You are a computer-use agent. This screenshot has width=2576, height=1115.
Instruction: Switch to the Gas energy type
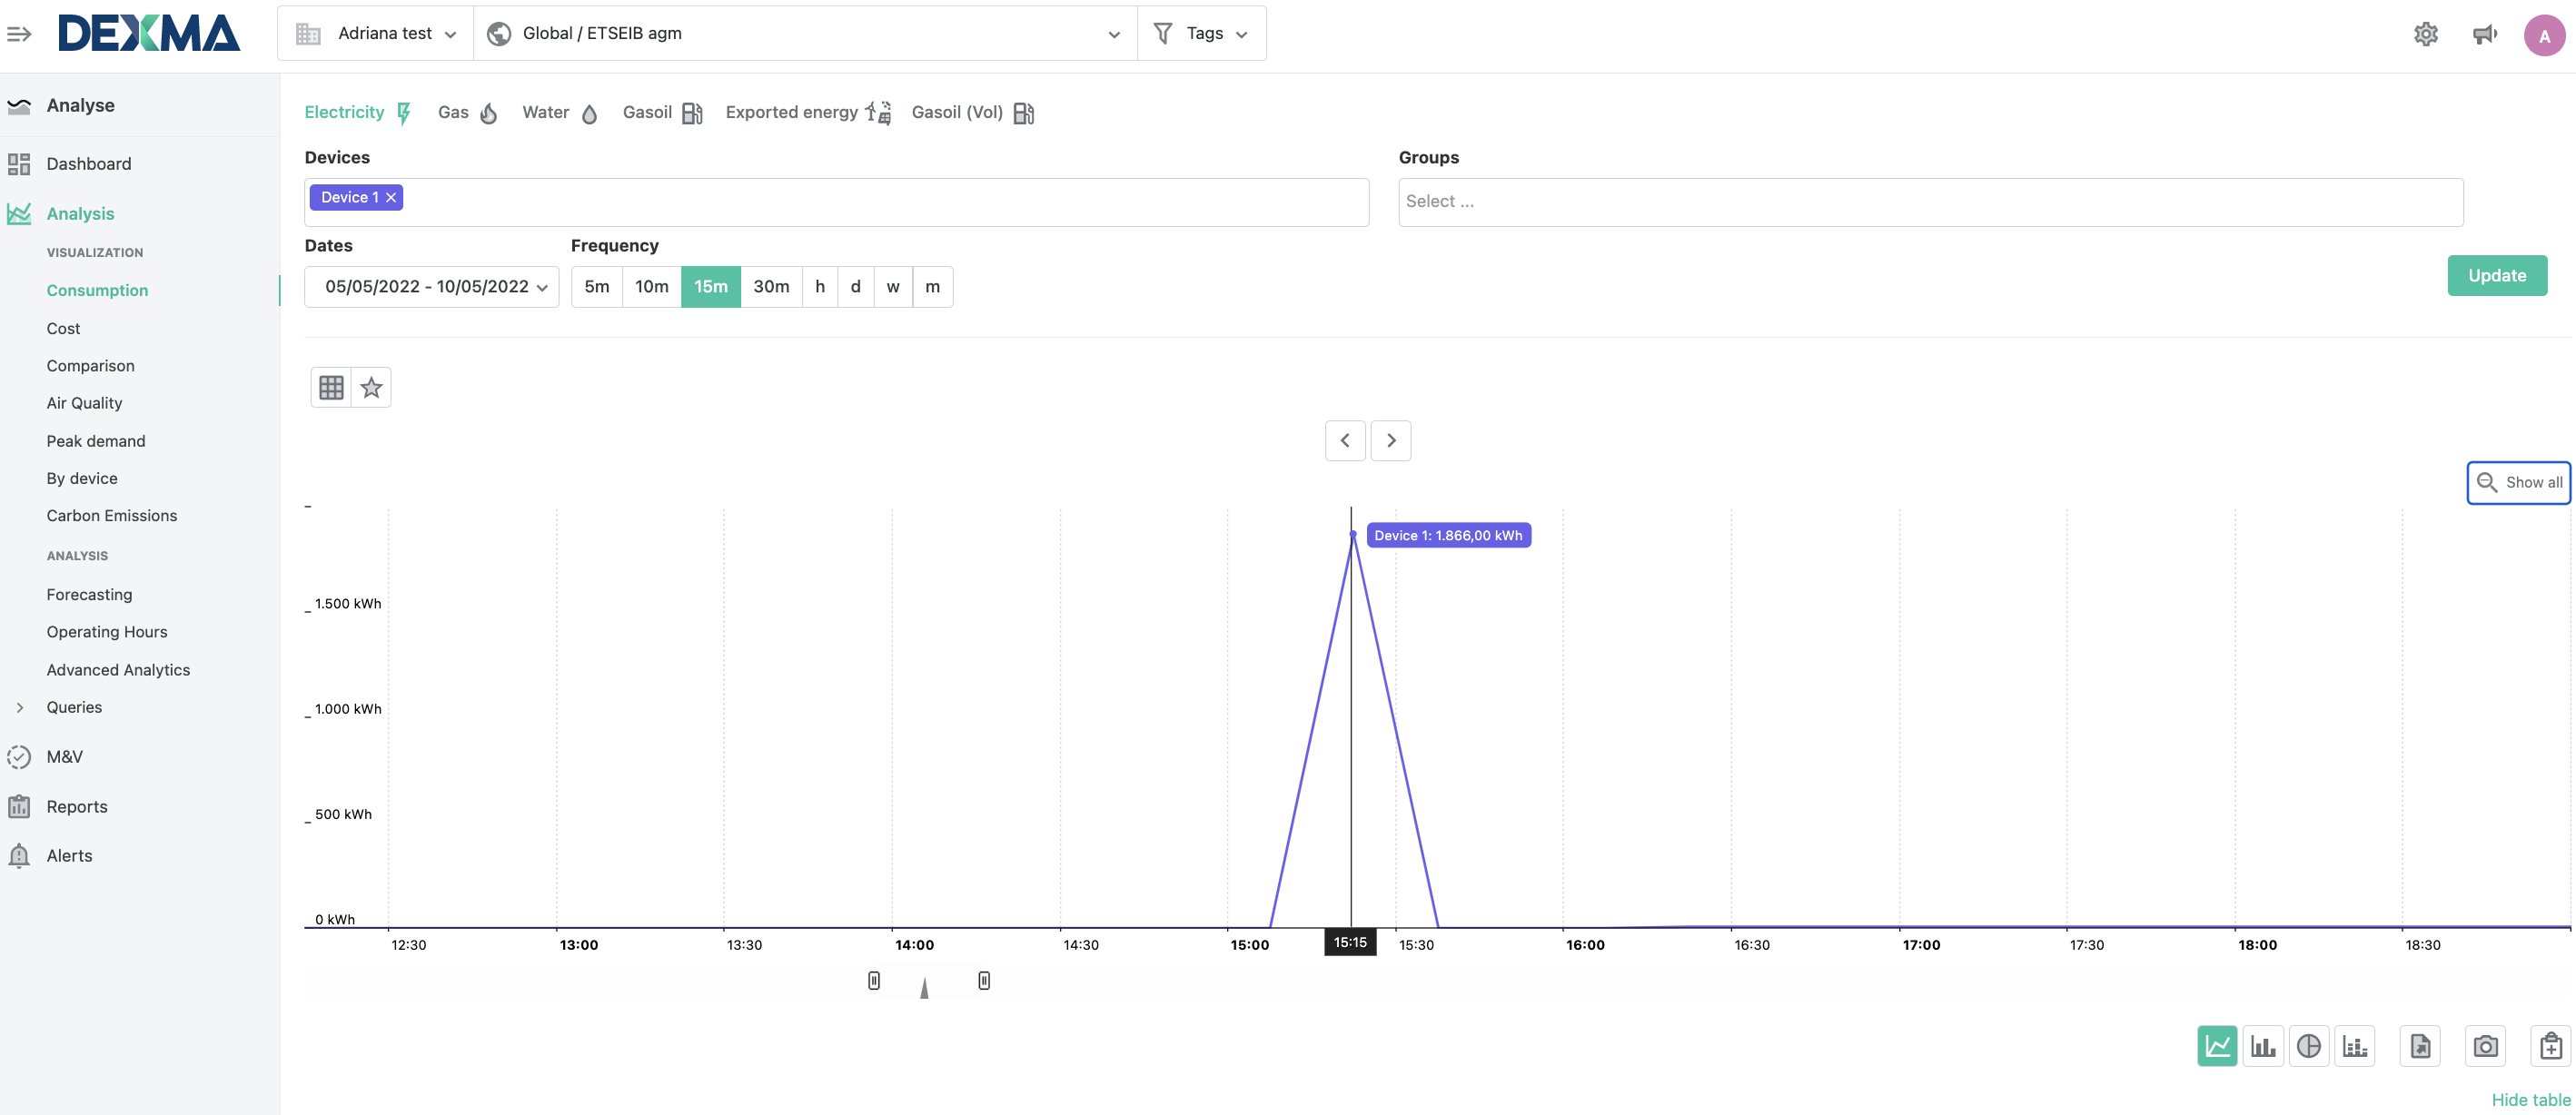coord(467,112)
